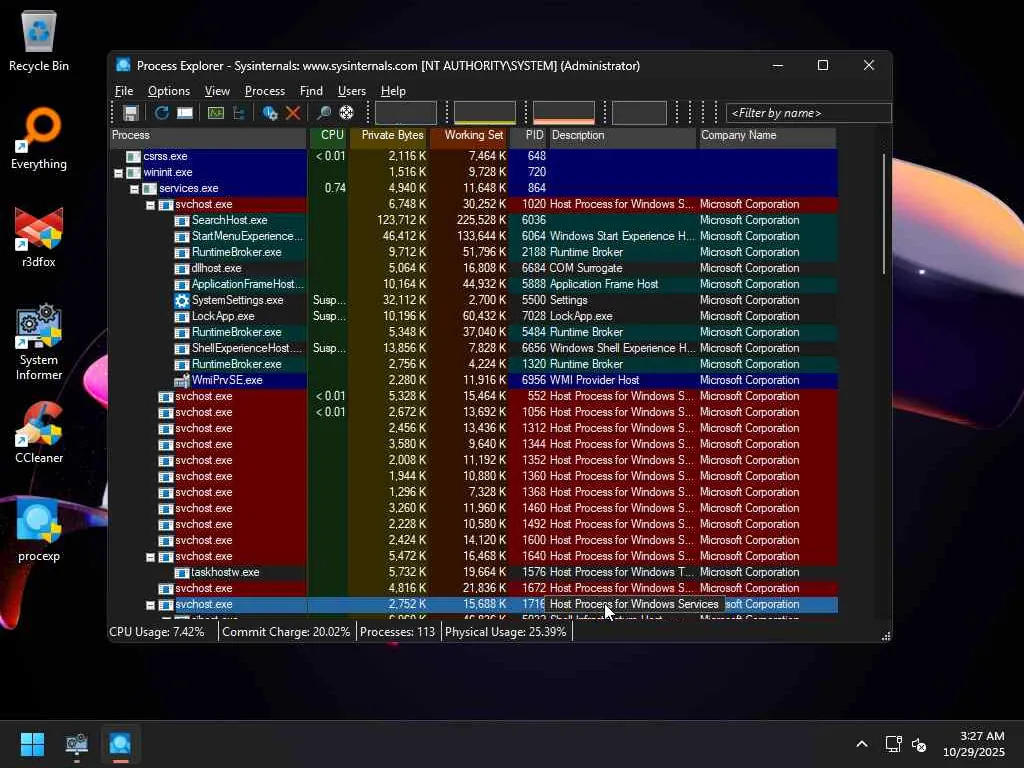Sort by the Process column header
Viewport: 1024px width, 768px height.
tap(208, 135)
